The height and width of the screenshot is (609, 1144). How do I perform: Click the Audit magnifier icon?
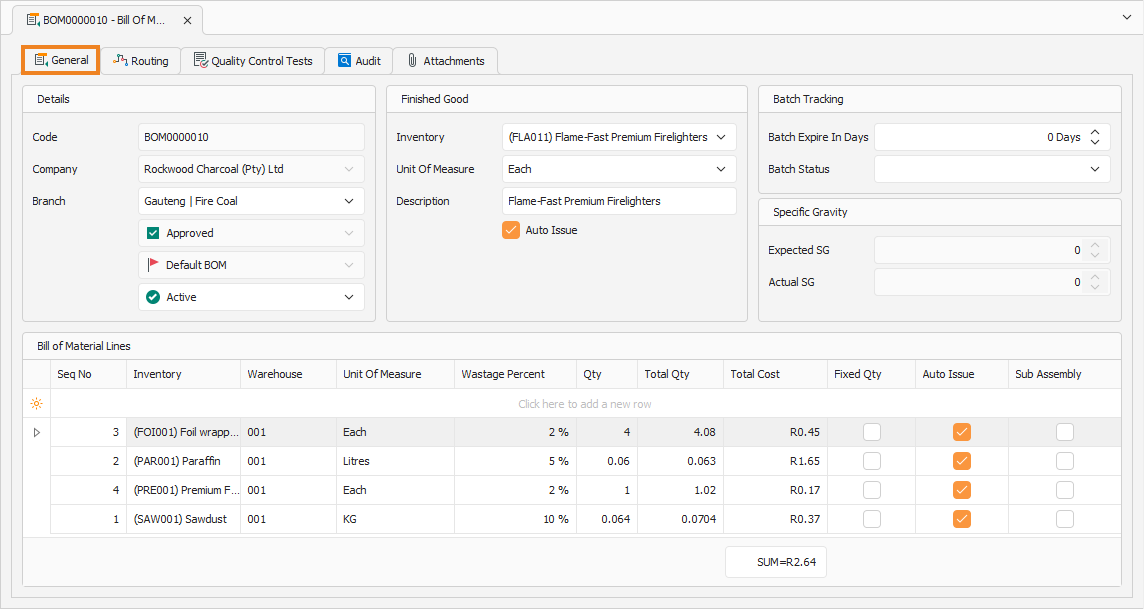[344, 61]
